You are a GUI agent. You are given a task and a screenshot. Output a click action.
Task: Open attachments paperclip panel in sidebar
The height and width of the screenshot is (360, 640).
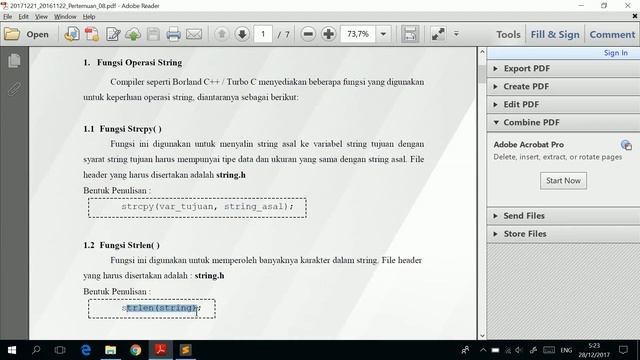14,89
